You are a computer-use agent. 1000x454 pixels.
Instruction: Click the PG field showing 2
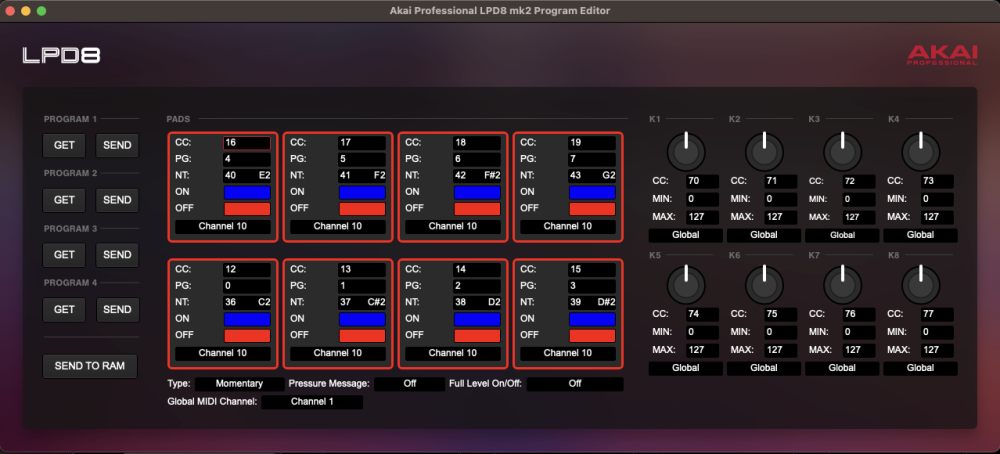[x=477, y=286]
